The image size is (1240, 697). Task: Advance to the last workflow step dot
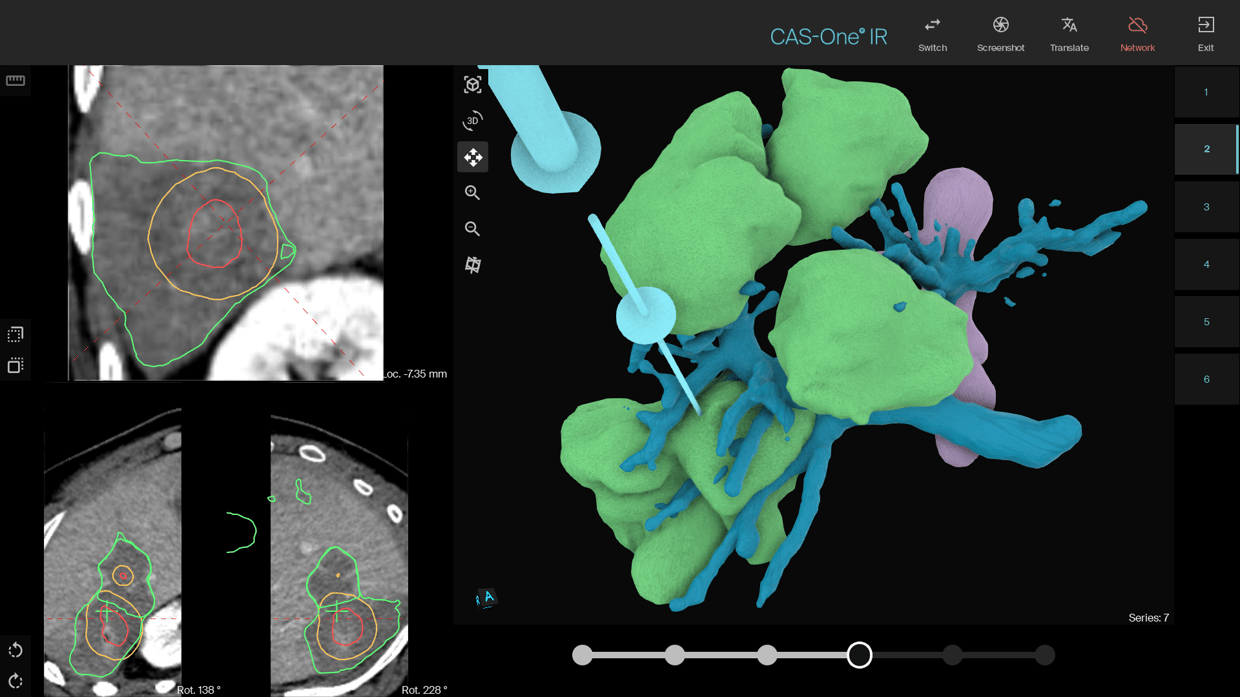(1044, 655)
